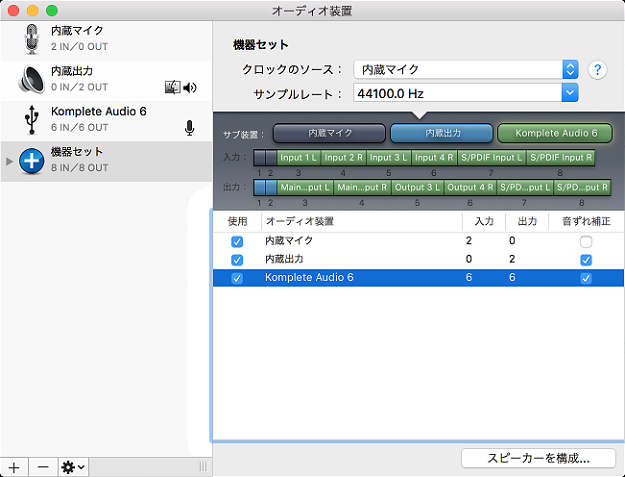Click the S/PD...put L output block
This screenshot has height=477, width=625.
pos(525,187)
